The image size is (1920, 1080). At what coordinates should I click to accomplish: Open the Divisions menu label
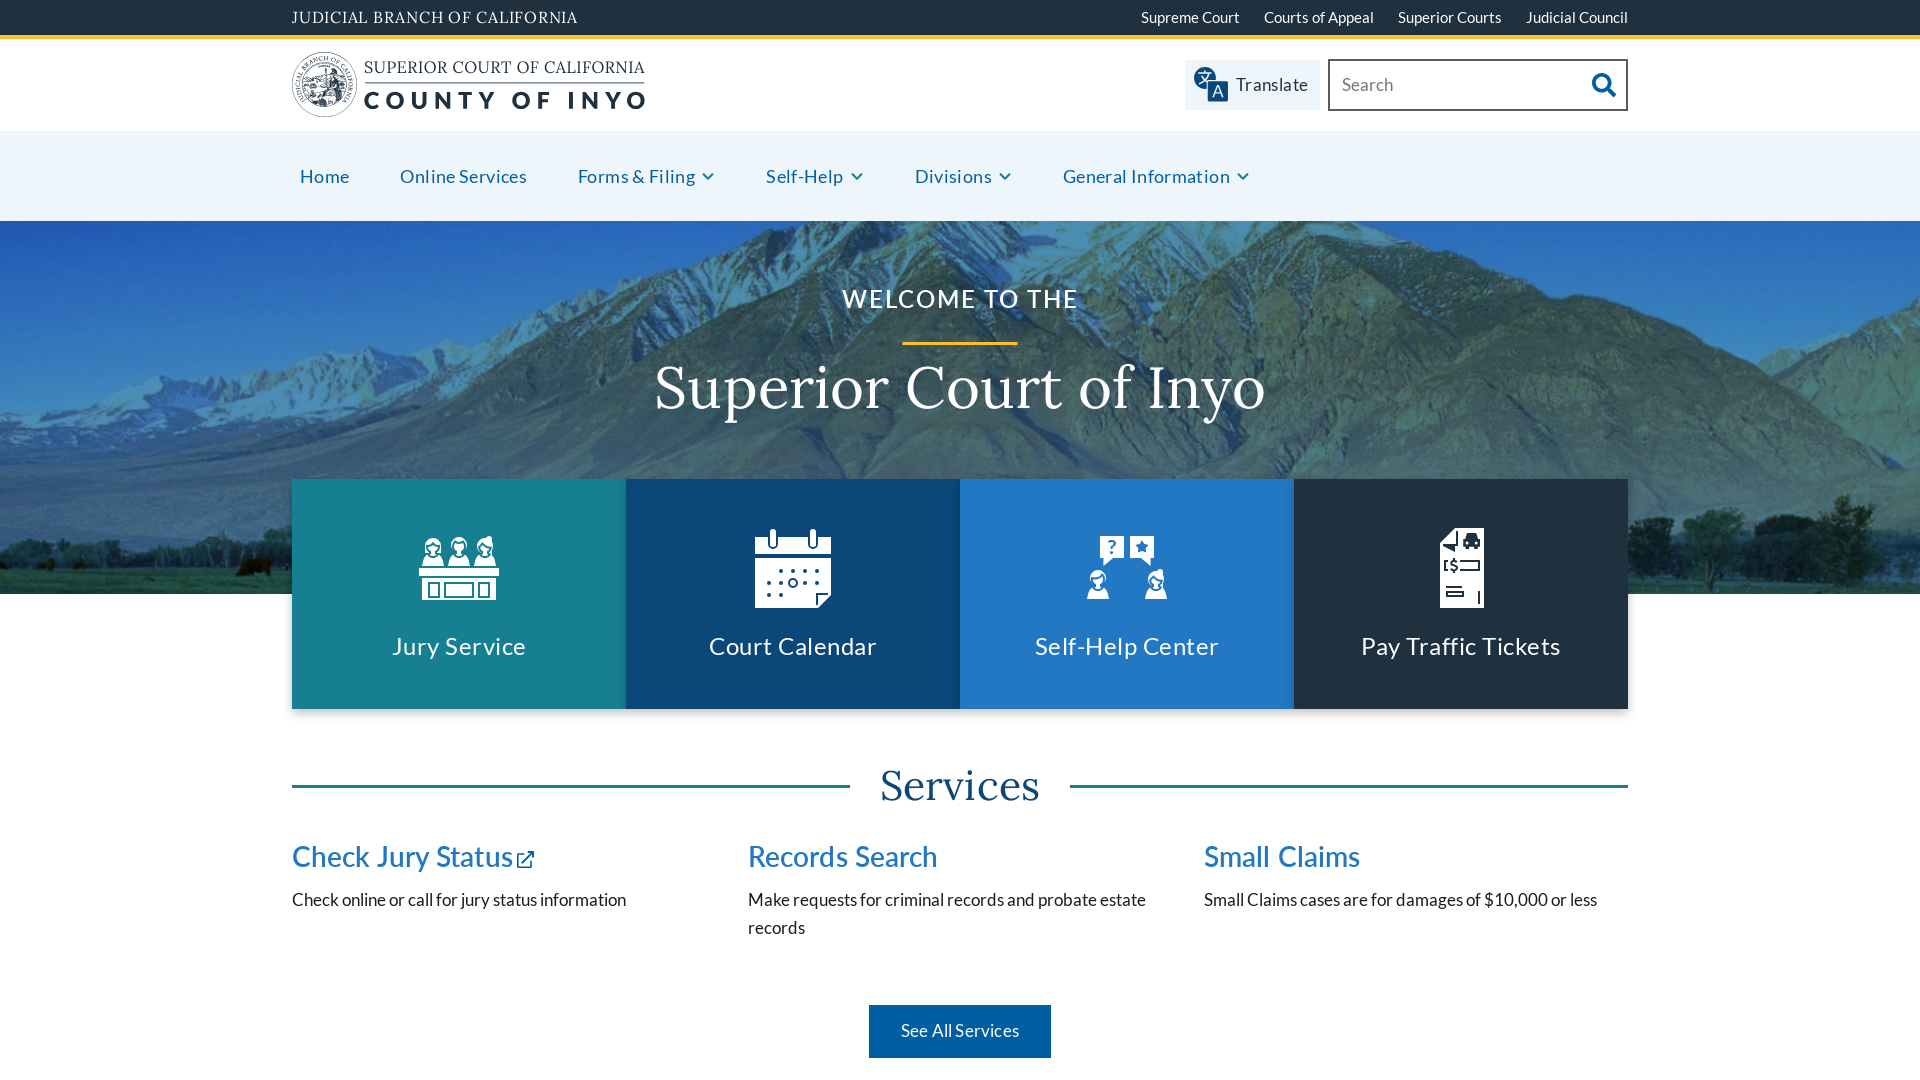[x=953, y=176]
